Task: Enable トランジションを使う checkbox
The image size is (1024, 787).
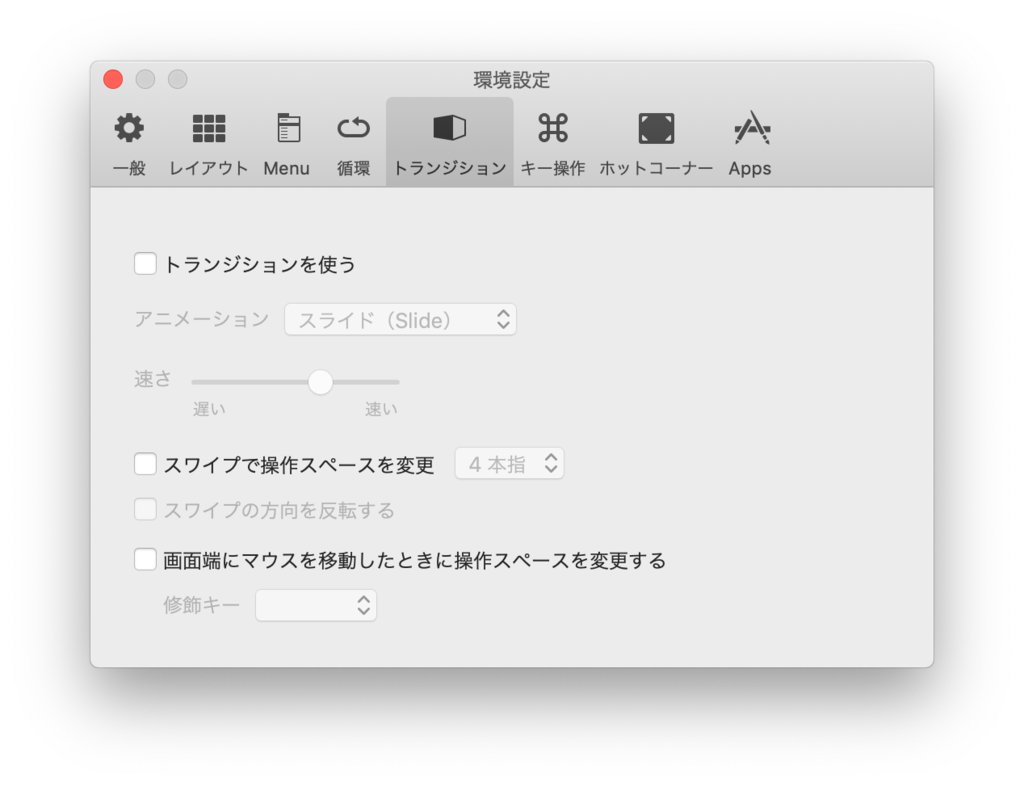Action: point(145,264)
